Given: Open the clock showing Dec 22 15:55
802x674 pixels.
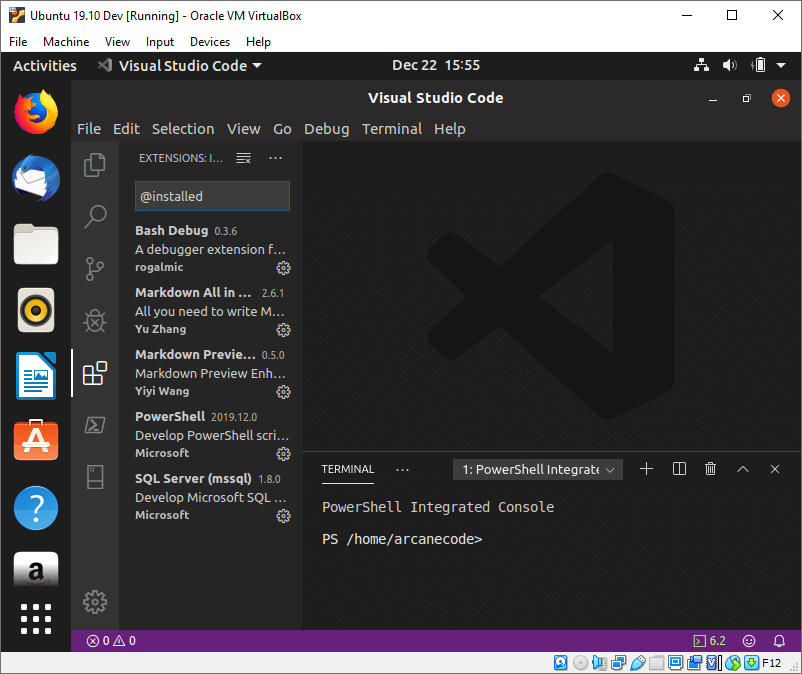Looking at the screenshot, I should pos(436,65).
